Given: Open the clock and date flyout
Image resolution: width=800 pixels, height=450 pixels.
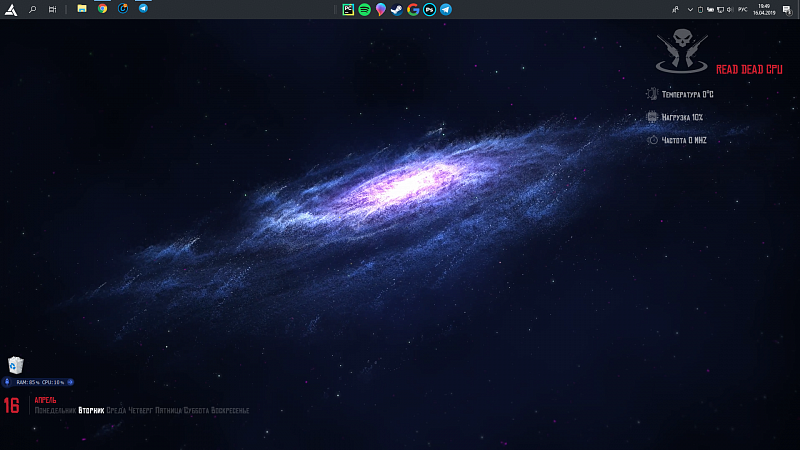Looking at the screenshot, I should 766,8.
